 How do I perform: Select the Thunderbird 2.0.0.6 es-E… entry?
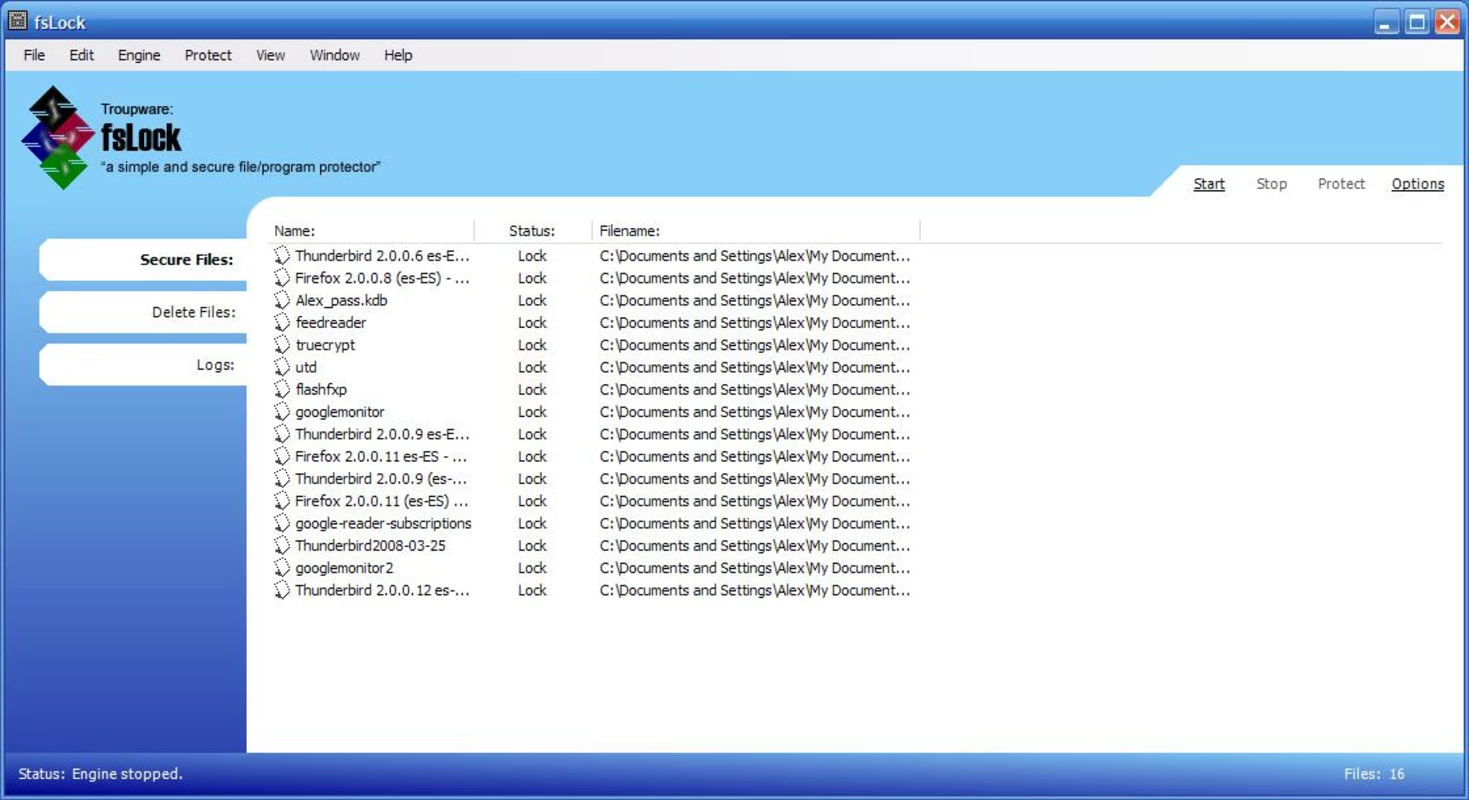382,256
